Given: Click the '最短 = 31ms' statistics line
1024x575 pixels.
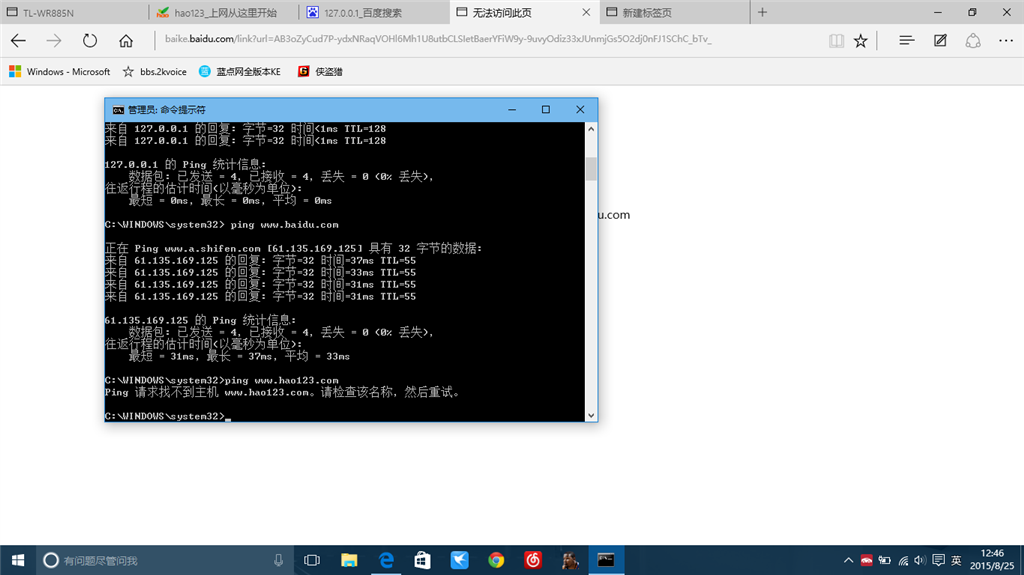Looking at the screenshot, I should point(239,356).
